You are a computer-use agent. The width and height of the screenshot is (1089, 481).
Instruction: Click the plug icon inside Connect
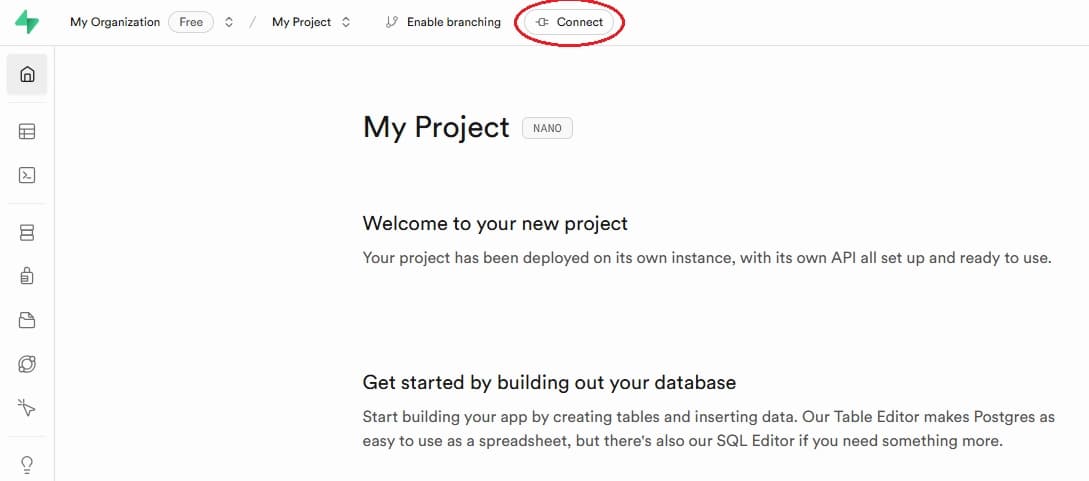542,22
